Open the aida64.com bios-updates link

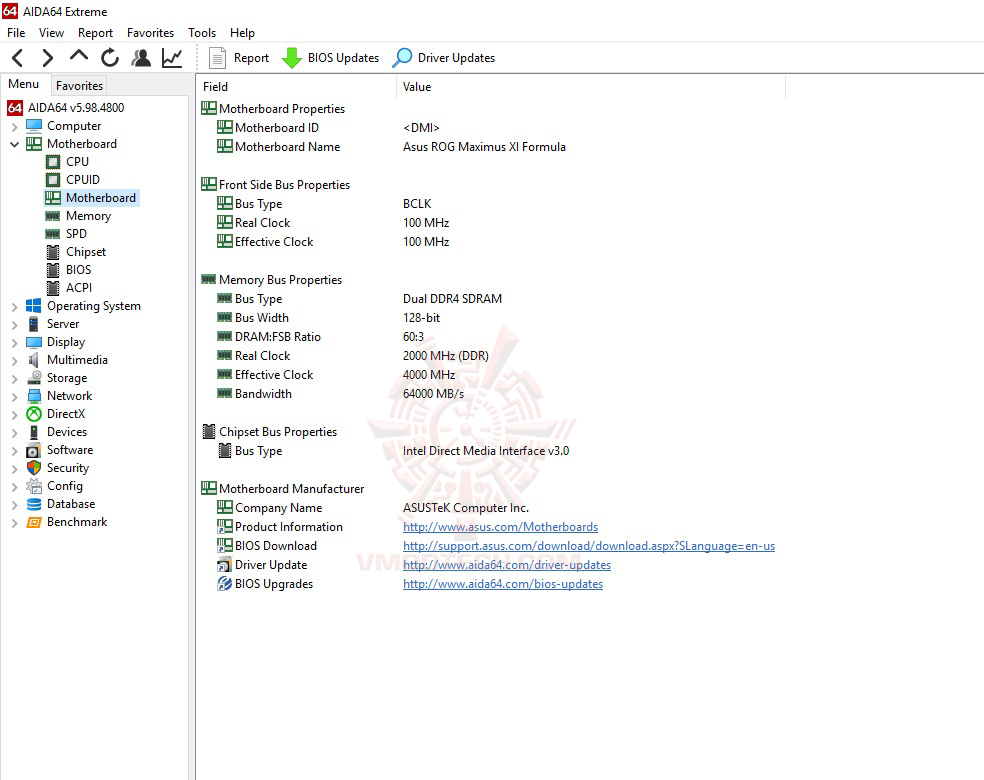click(x=503, y=584)
